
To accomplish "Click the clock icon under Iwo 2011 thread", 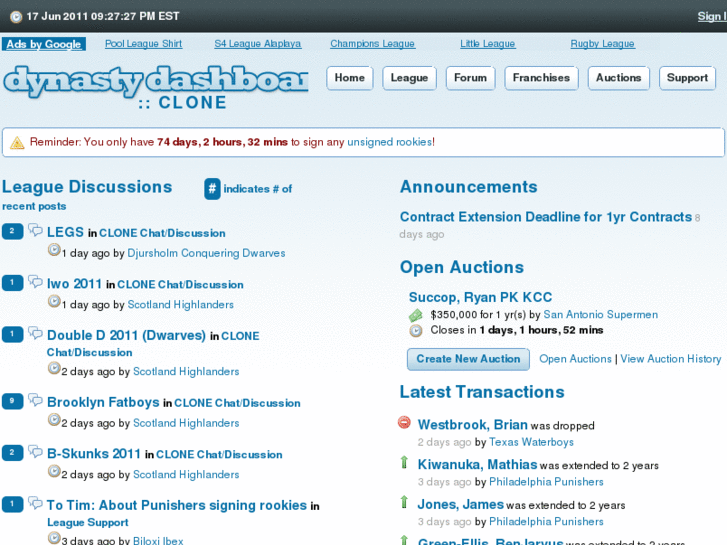I will [54, 301].
